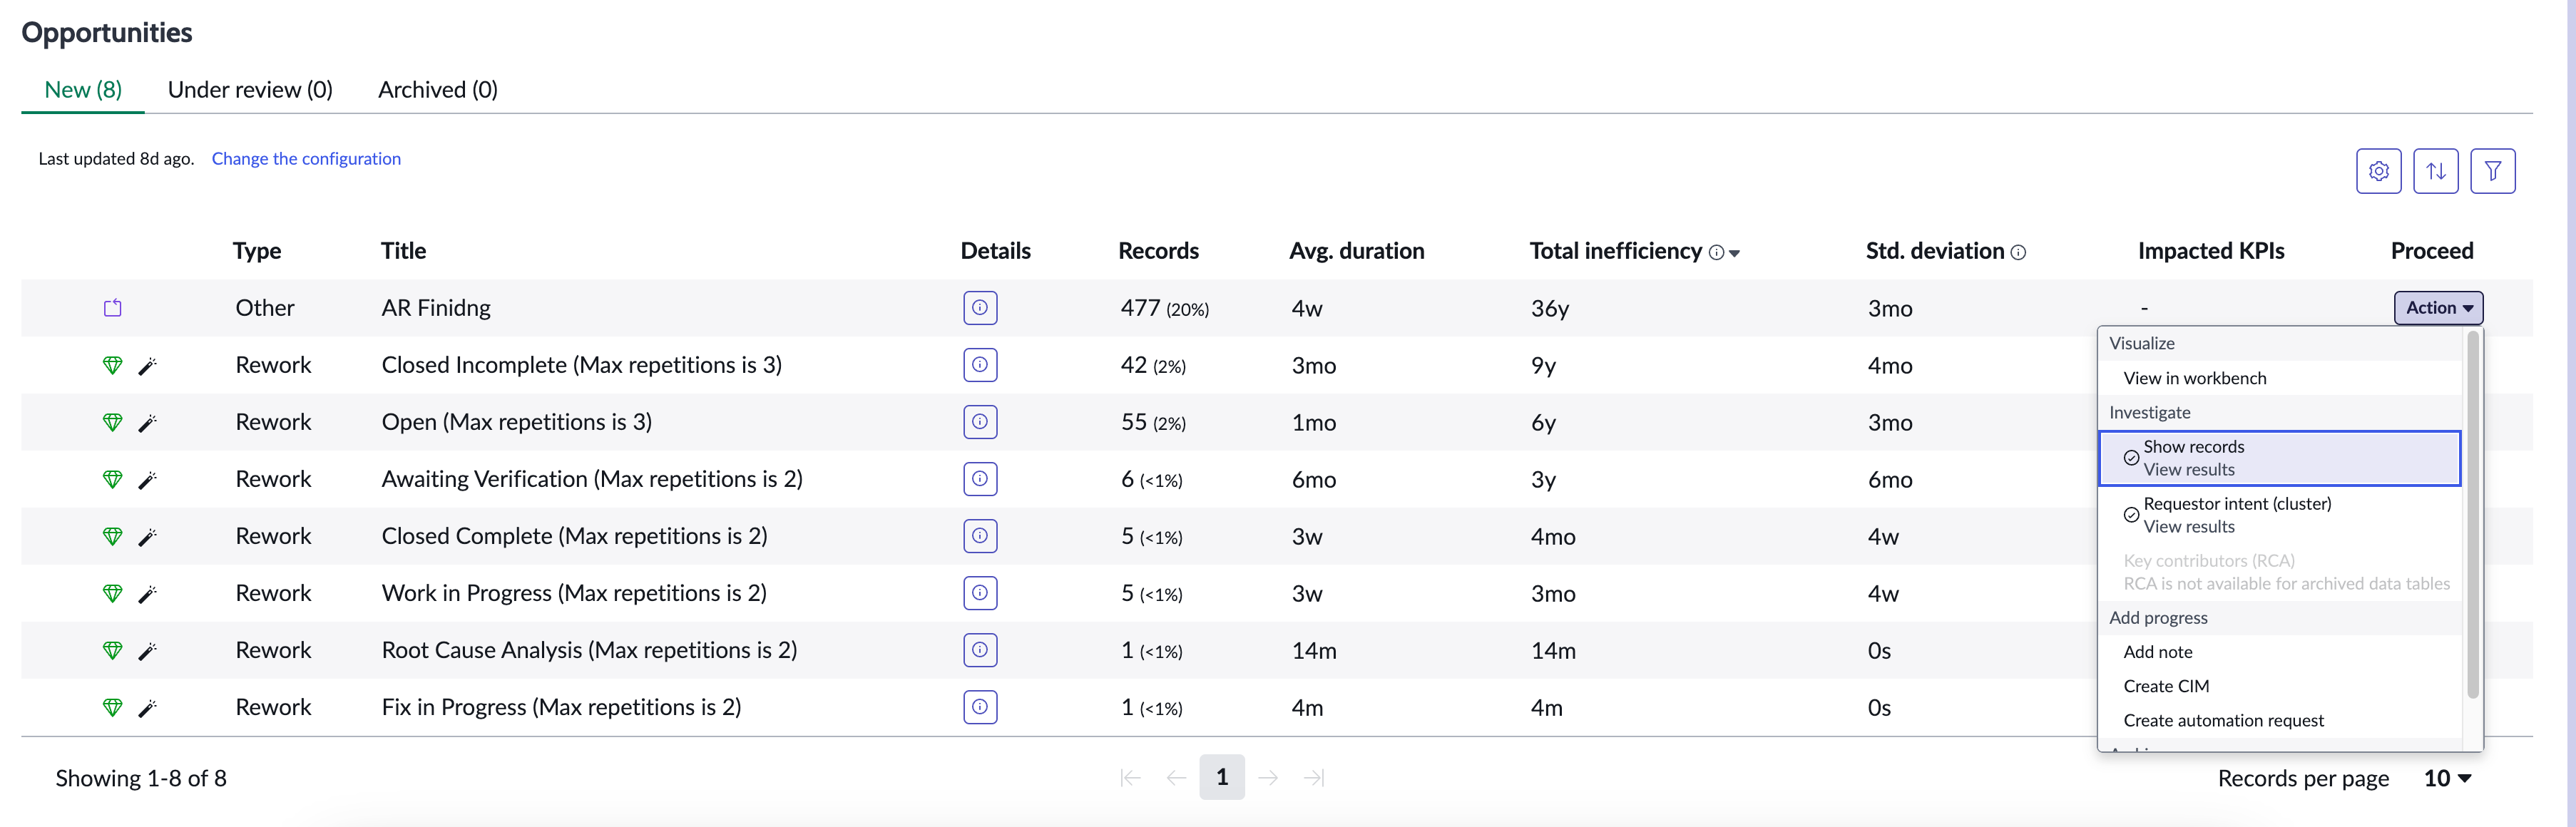This screenshot has width=2576, height=827.
Task: Toggle Total inefficiency sort arrow
Action: click(x=1734, y=254)
